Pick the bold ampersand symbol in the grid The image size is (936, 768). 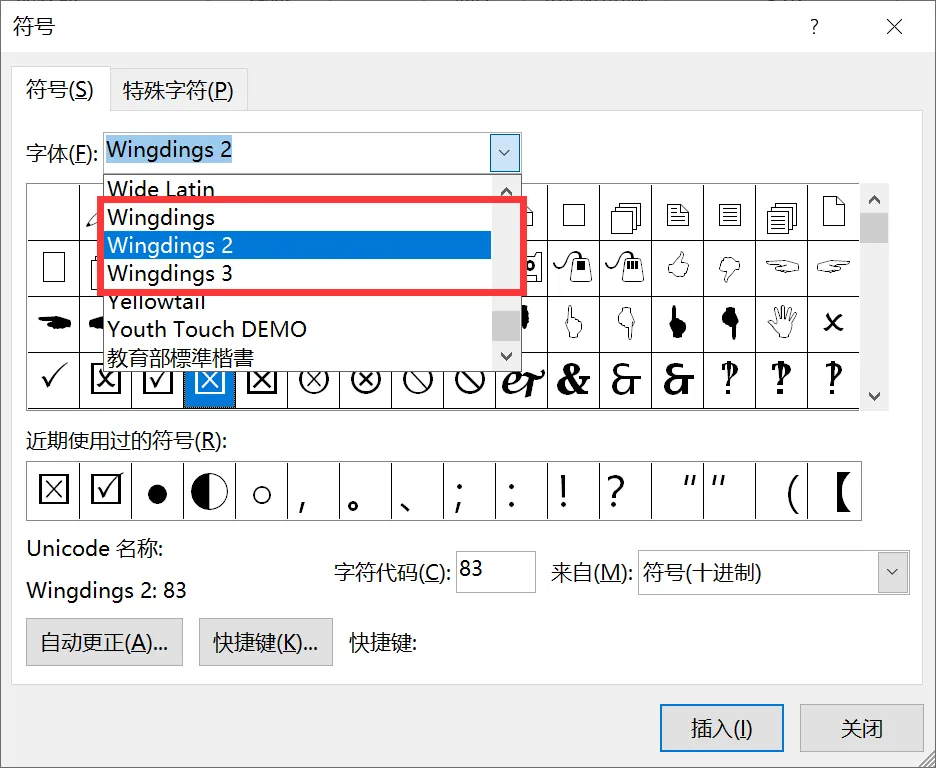point(573,381)
